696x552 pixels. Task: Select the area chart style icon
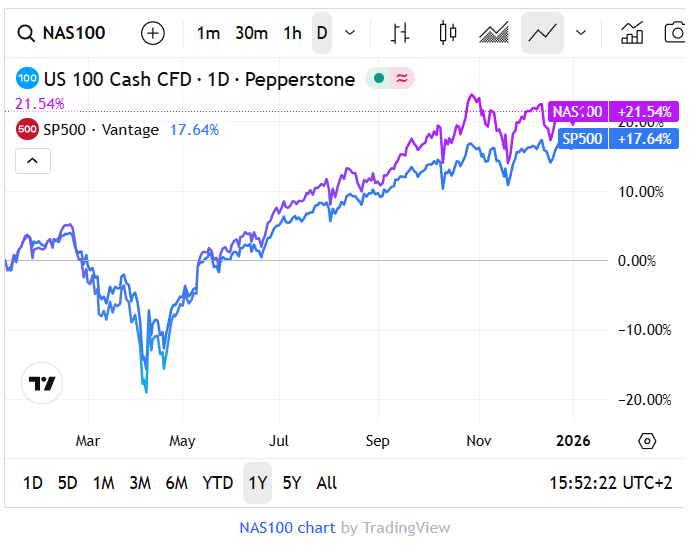494,33
